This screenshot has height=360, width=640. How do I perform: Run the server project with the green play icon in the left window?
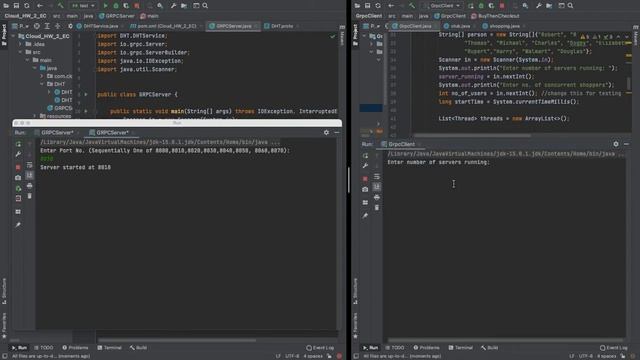(x=105, y=6)
